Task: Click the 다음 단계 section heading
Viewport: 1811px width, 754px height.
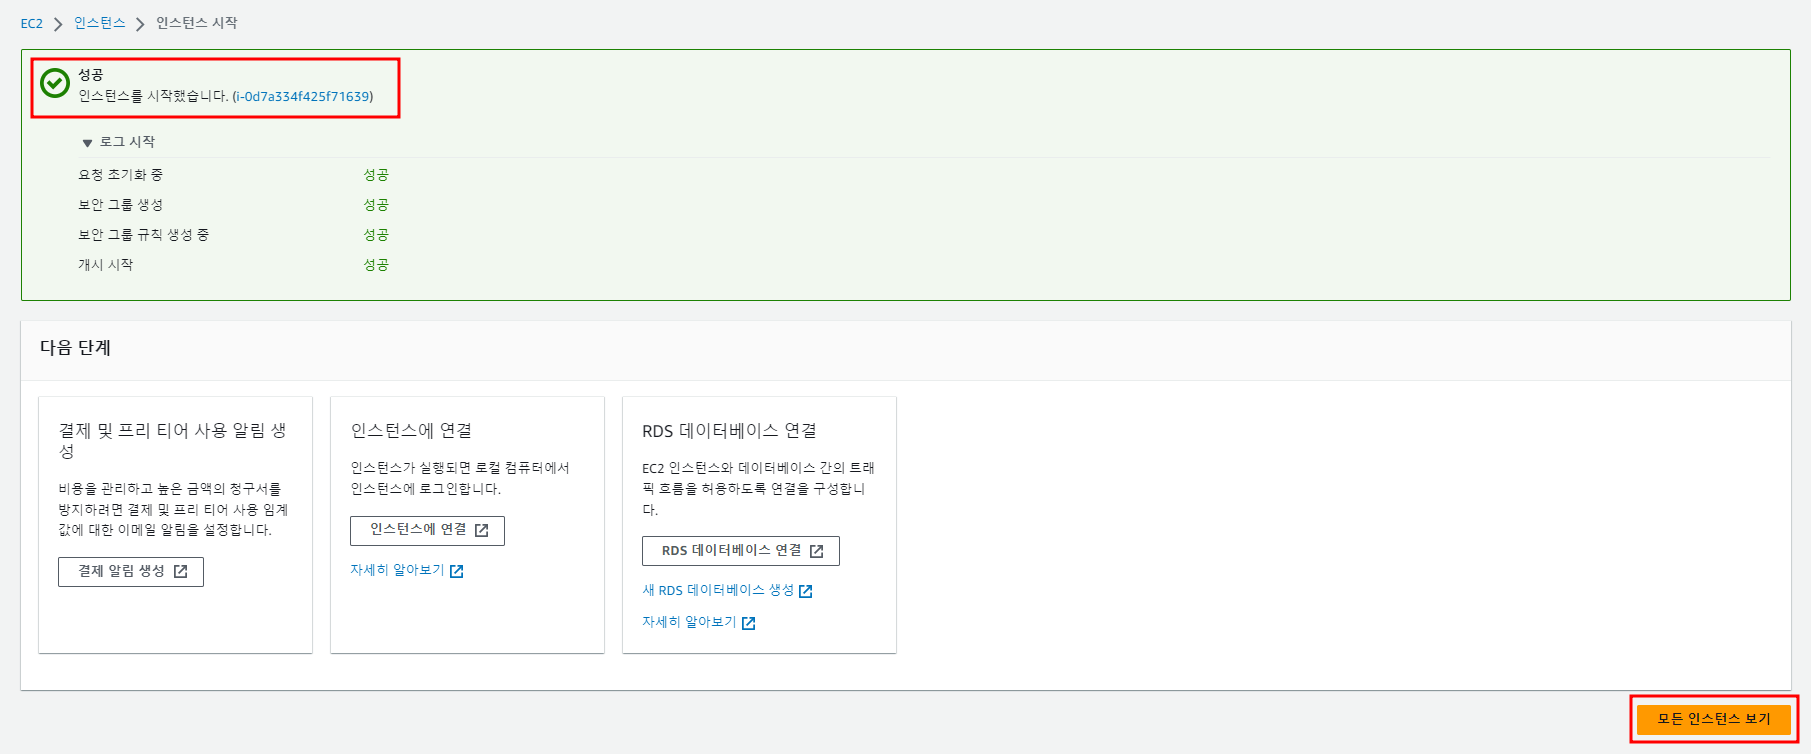Action: point(76,348)
